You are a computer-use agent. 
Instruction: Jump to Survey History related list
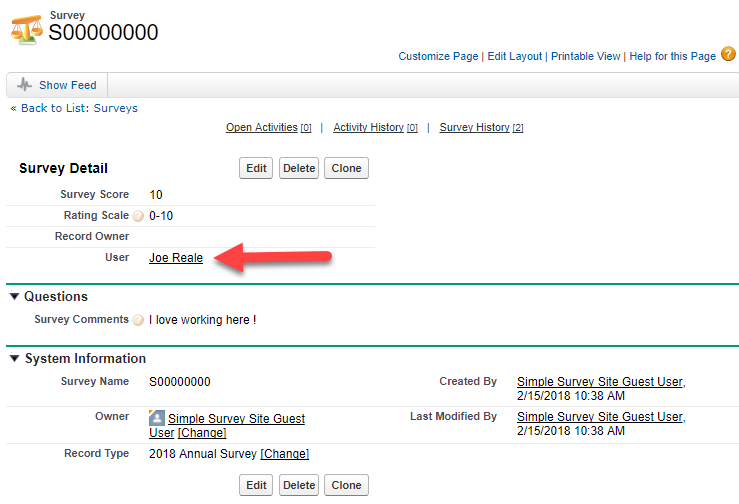[x=481, y=127]
